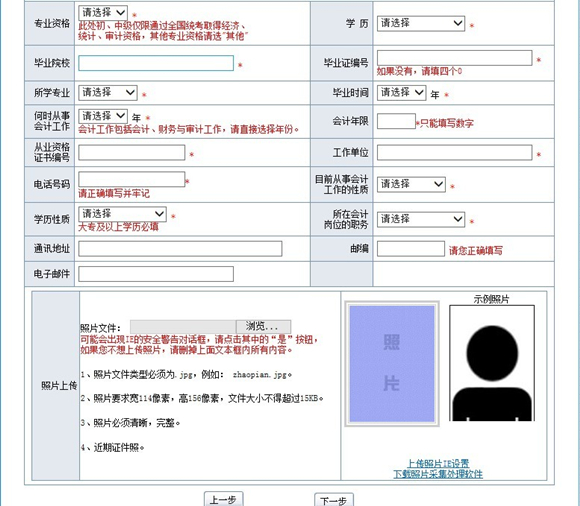
Task: Click the 下一步 button
Action: point(334,500)
